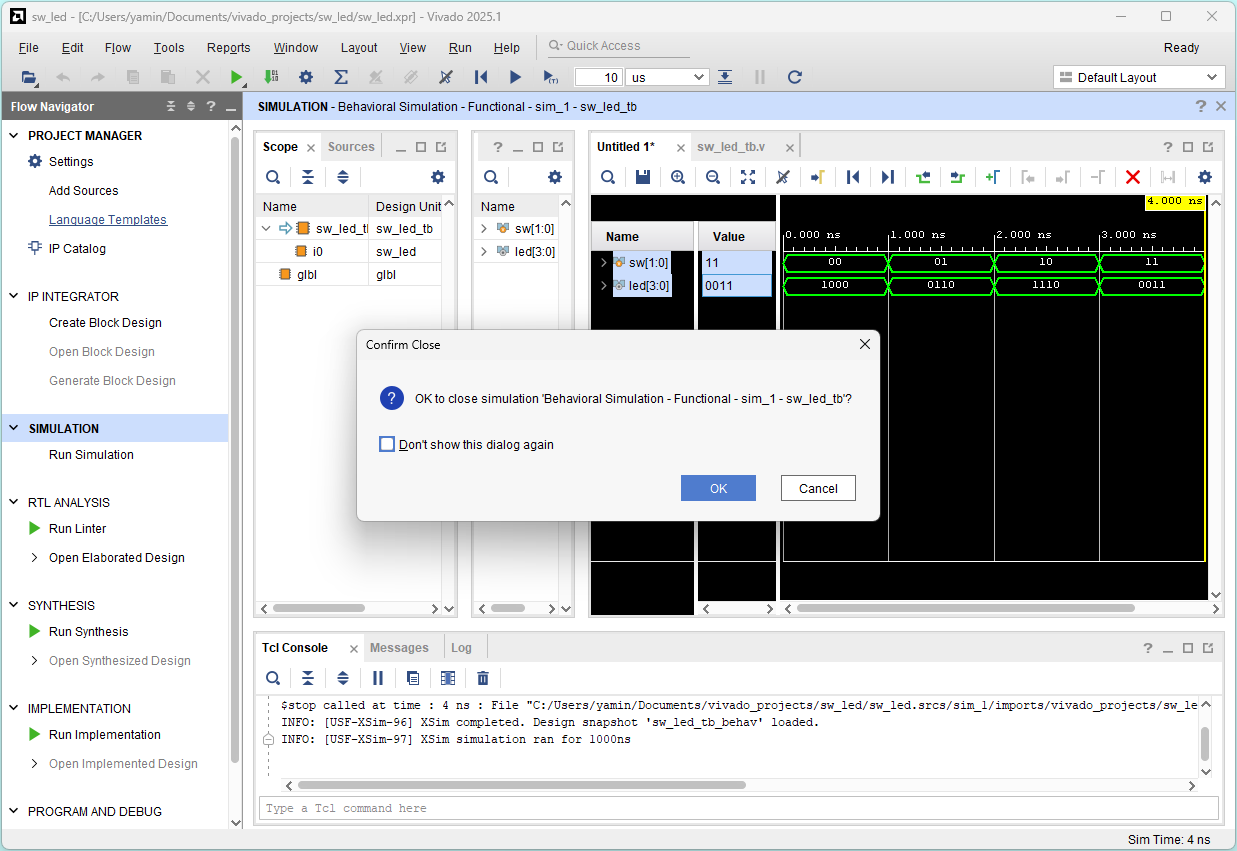Click Save Waveform Configuration icon
The image size is (1237, 851).
[x=643, y=177]
